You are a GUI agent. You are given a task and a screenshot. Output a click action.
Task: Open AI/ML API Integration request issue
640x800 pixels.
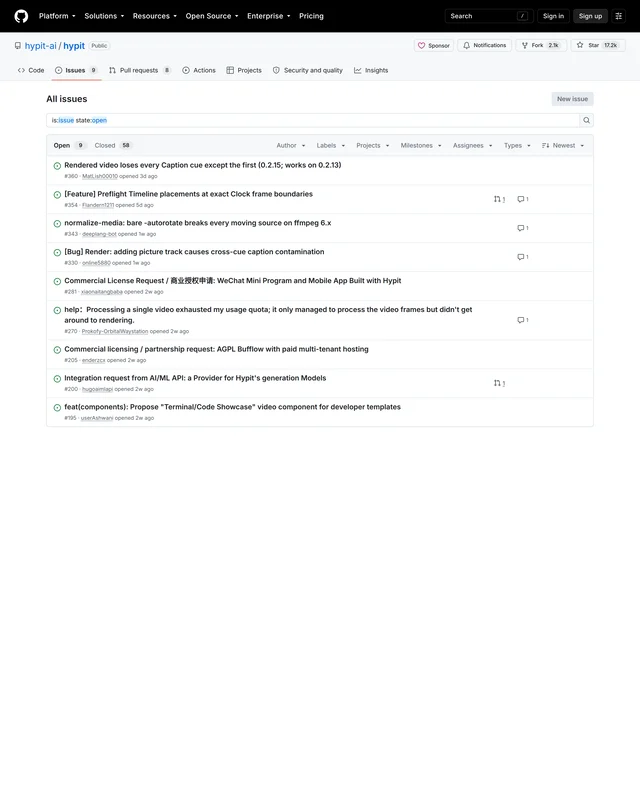click(x=195, y=378)
